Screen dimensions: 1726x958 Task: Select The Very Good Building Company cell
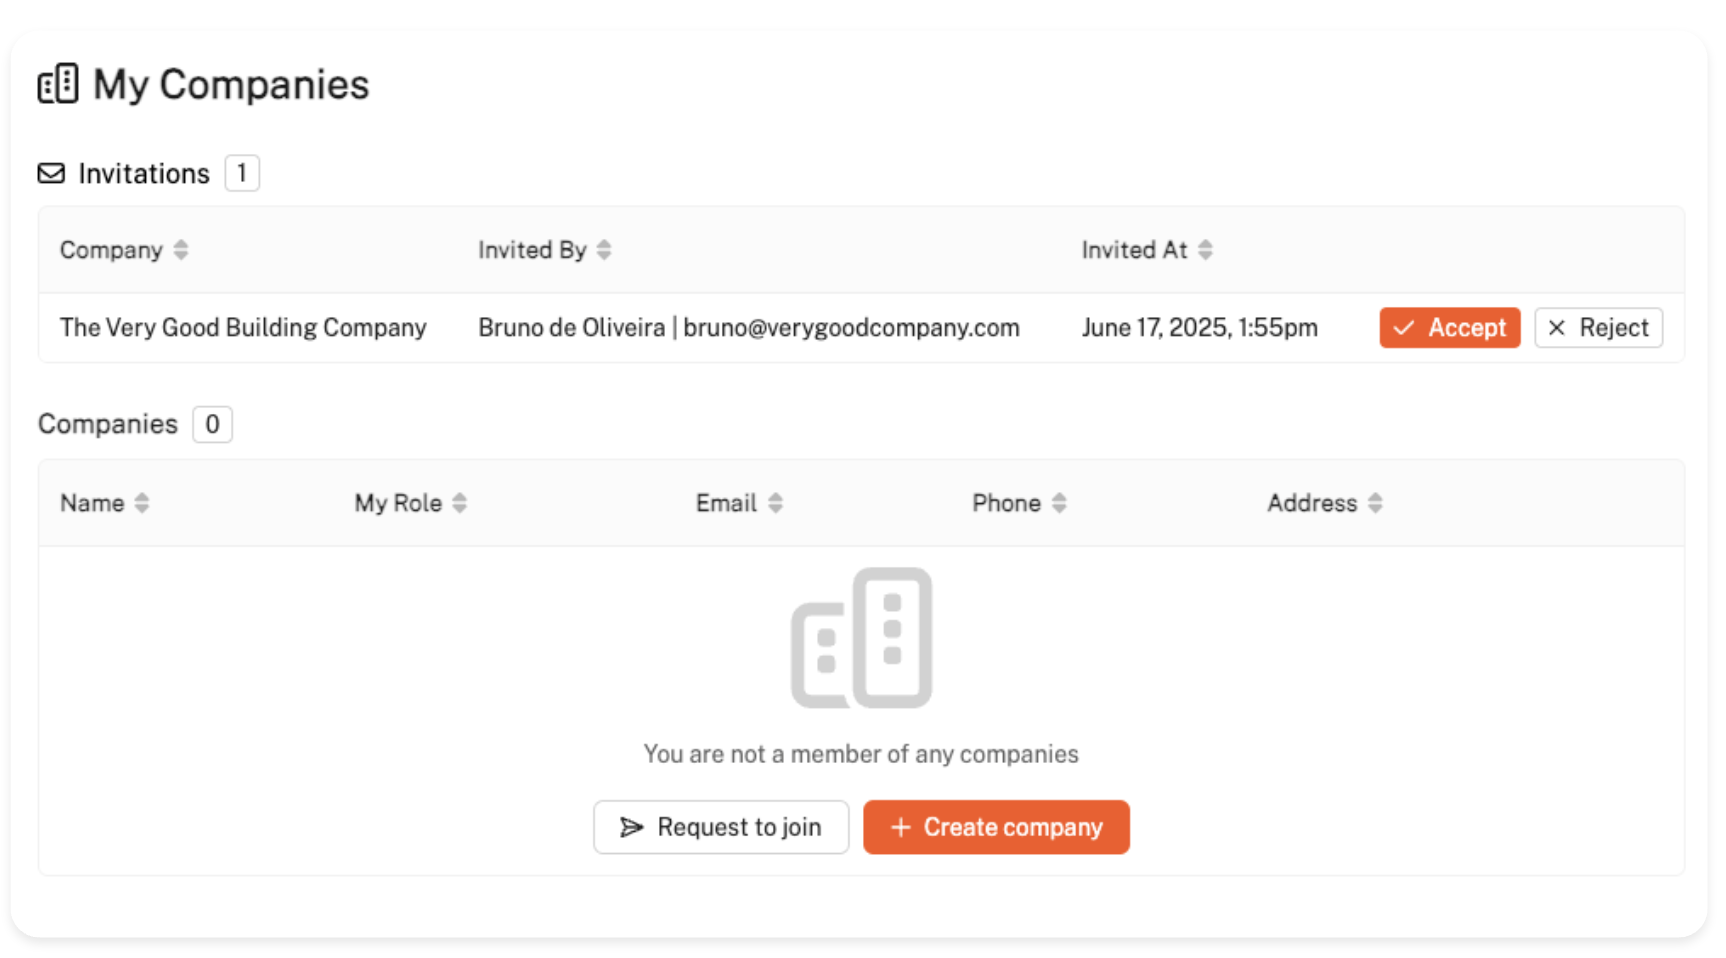click(243, 328)
